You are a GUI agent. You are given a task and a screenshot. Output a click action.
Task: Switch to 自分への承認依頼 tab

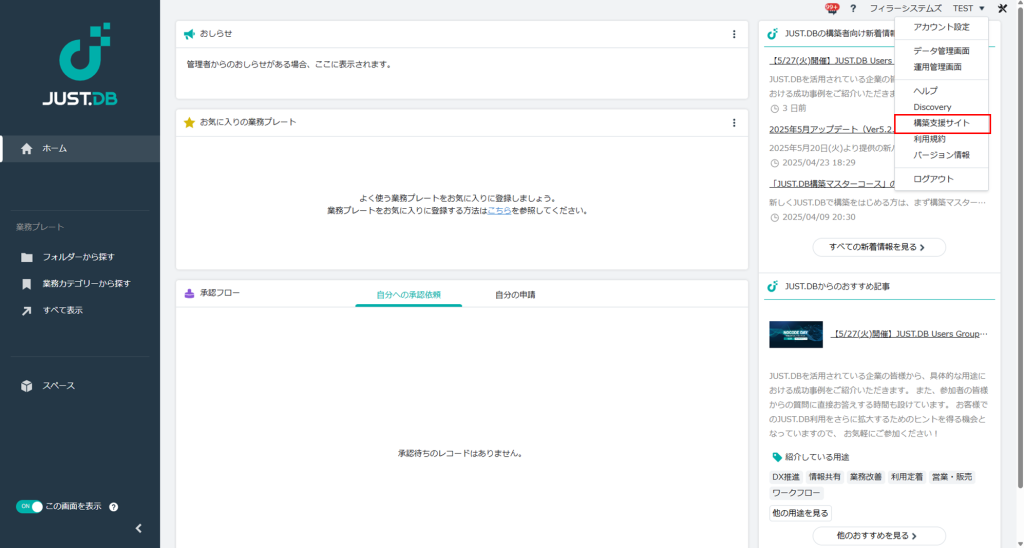(409, 295)
